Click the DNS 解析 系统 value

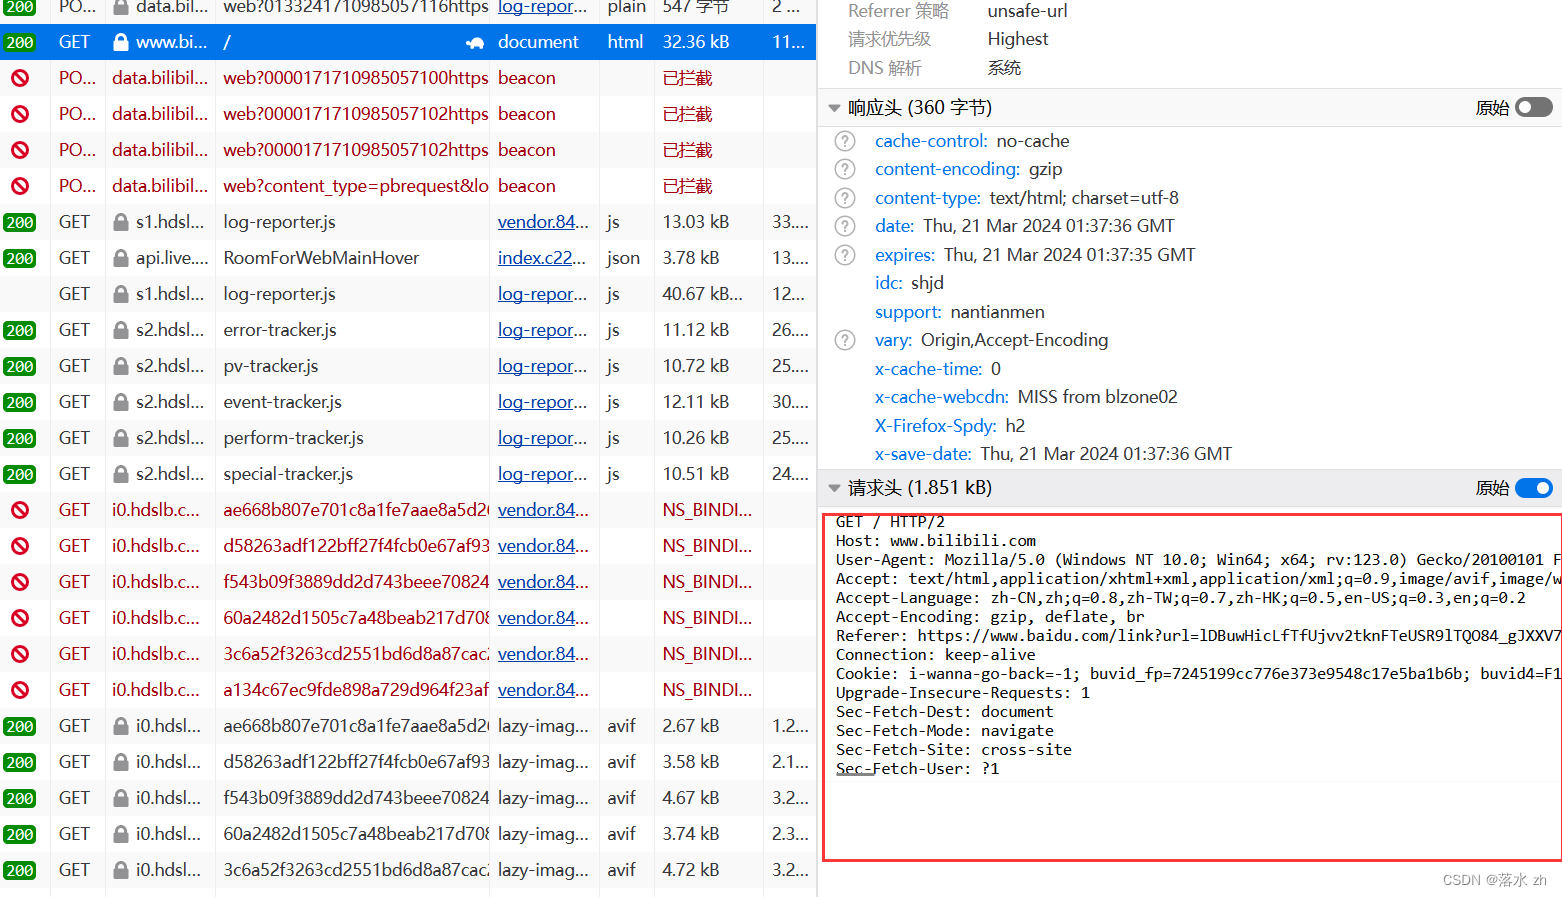[1004, 68]
